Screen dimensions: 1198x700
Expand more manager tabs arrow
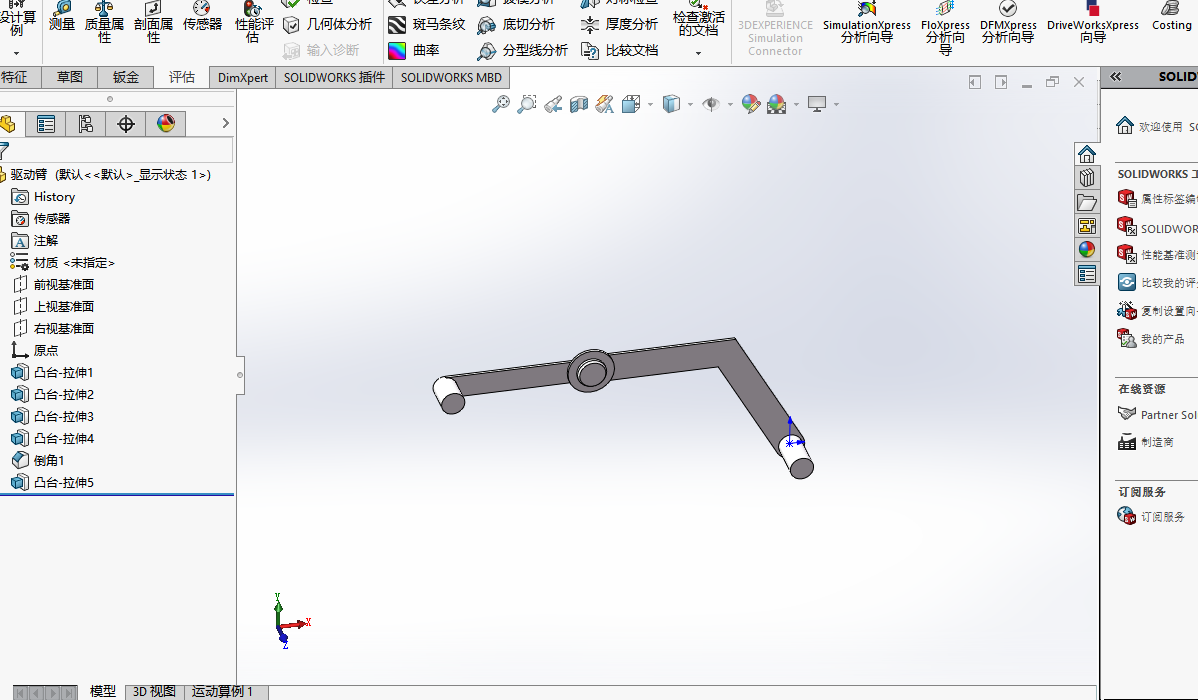point(225,123)
